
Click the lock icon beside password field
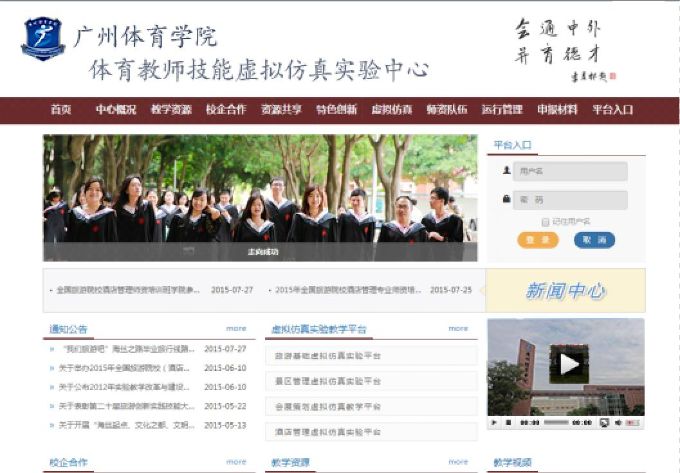[x=507, y=200]
